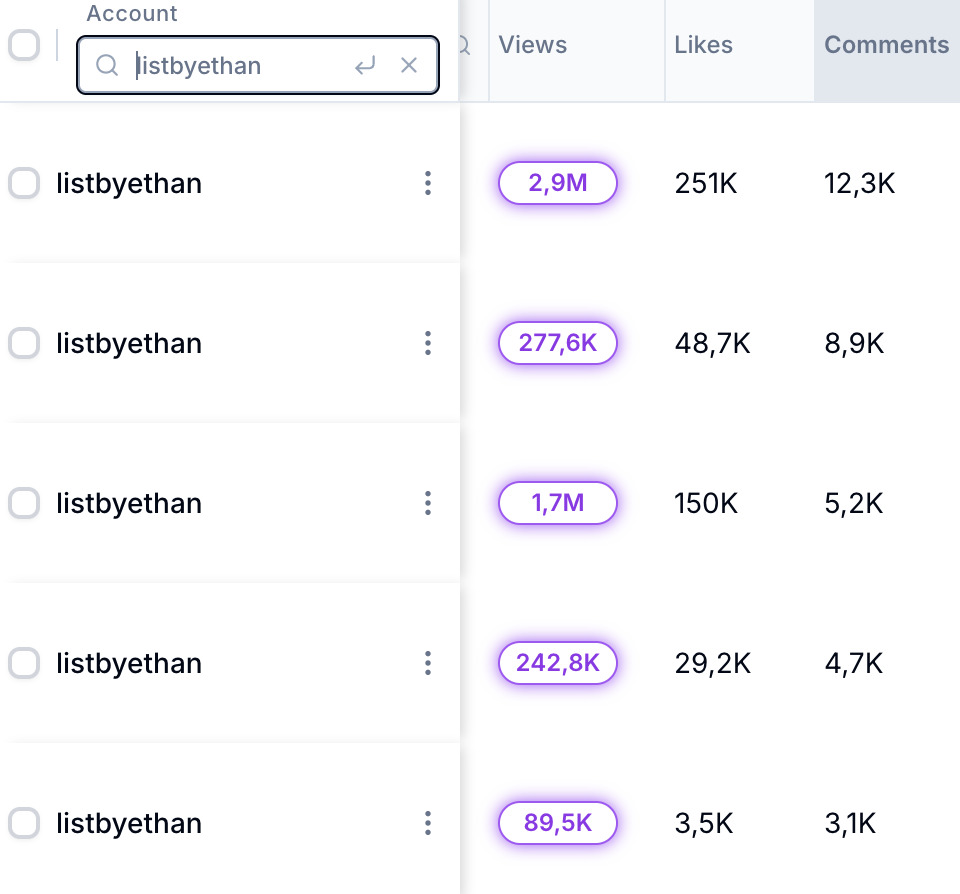Screen dimensions: 960x894
Task: Open the kebab menu on the 1,7M views row
Action: click(x=428, y=503)
